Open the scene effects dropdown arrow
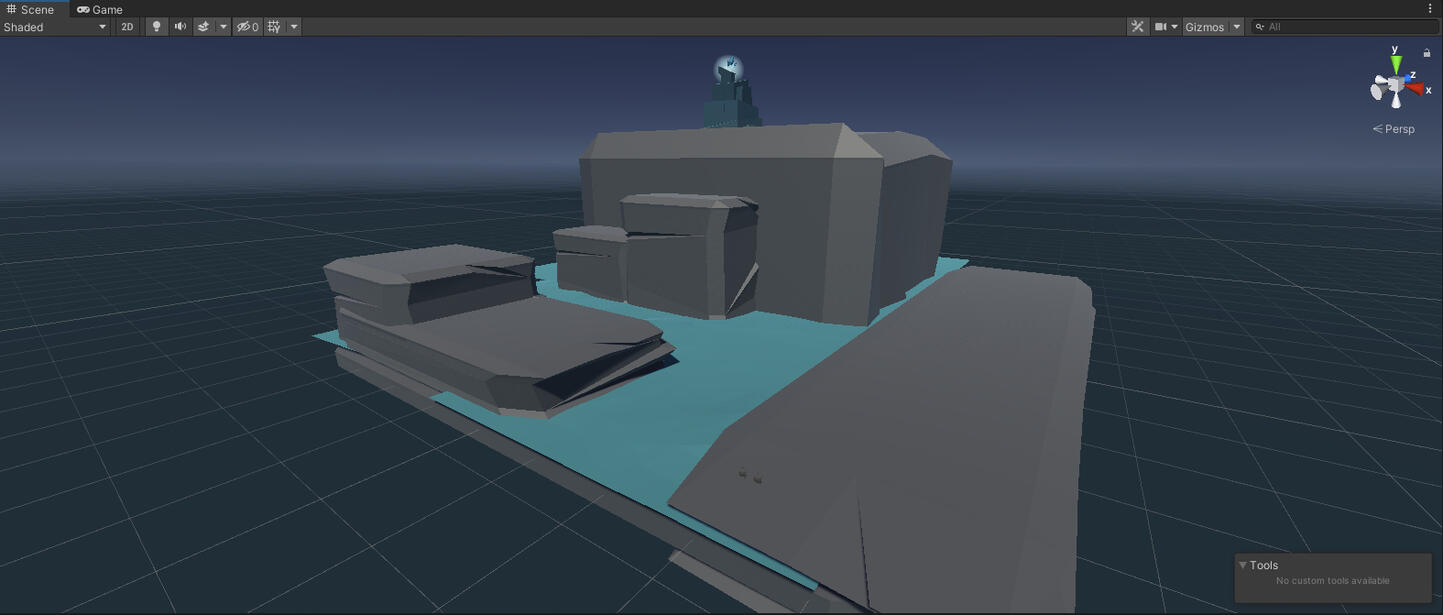 223,26
